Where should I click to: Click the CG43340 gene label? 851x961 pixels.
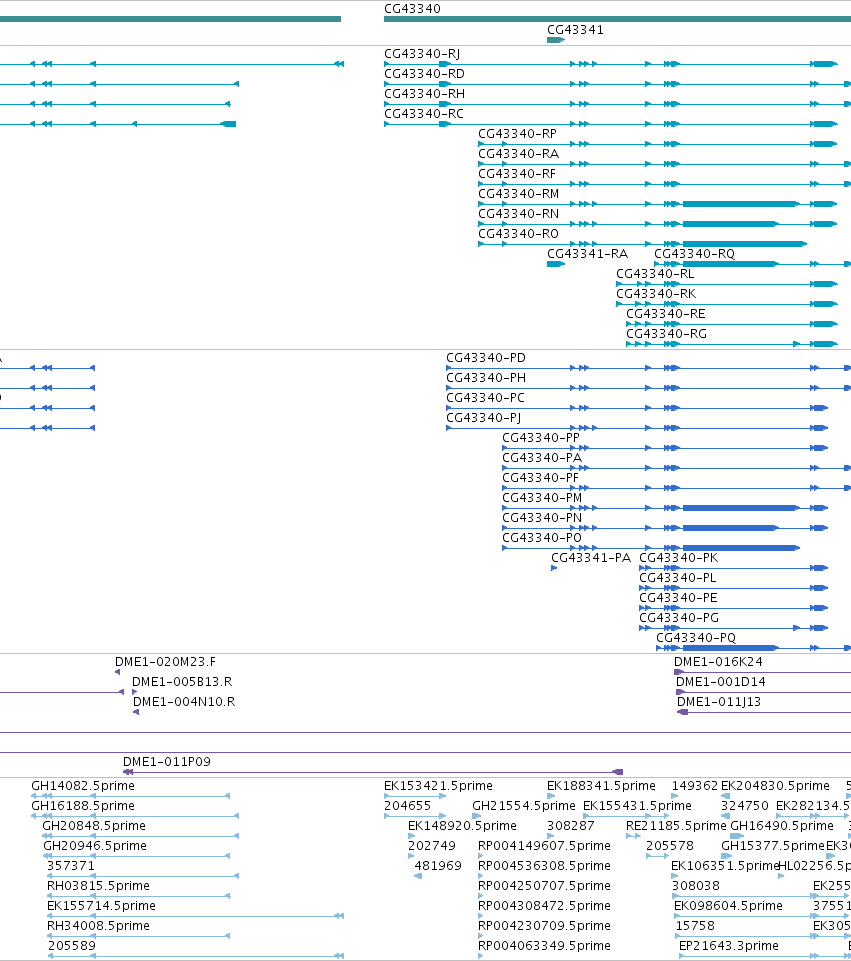point(412,9)
